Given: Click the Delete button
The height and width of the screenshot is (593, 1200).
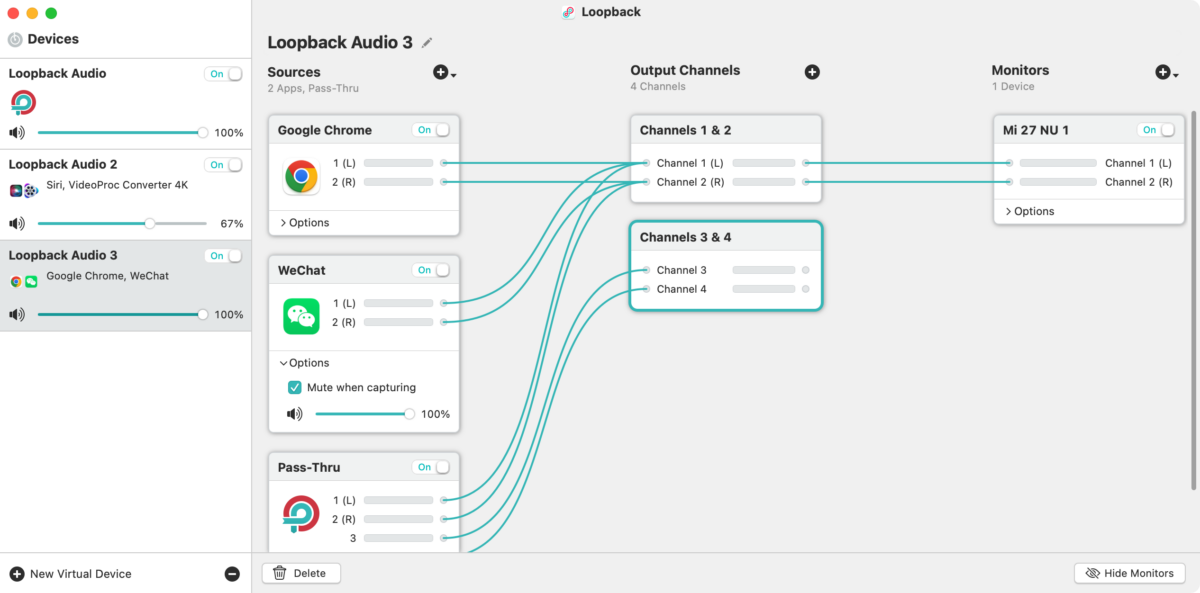Looking at the screenshot, I should point(301,573).
